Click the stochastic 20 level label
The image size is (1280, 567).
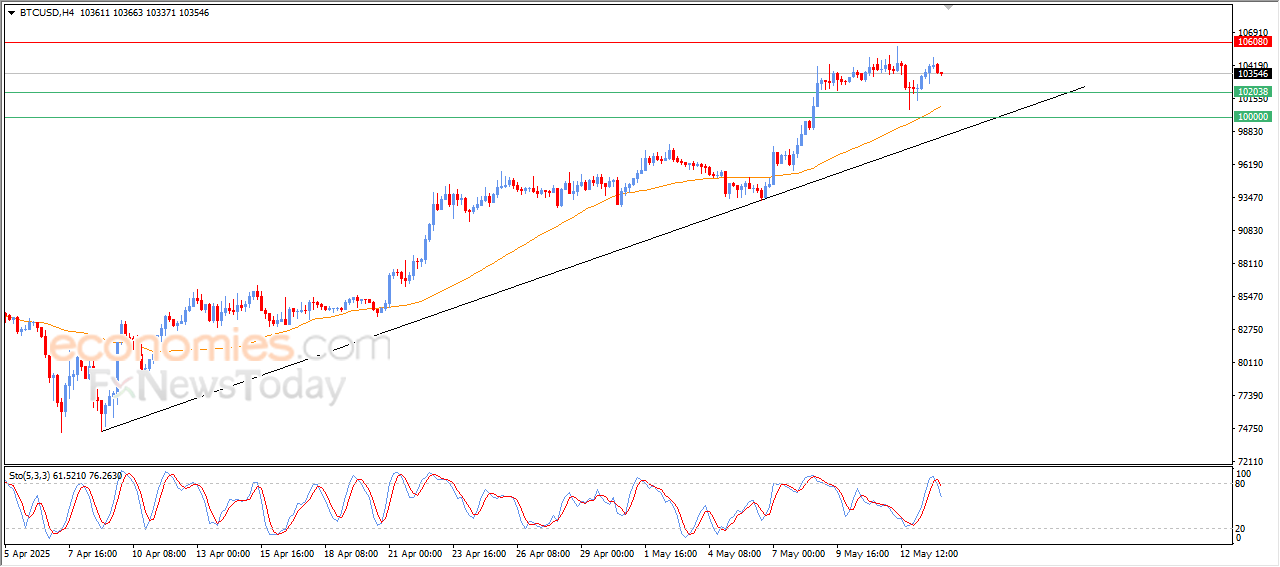pyautogui.click(x=1241, y=527)
